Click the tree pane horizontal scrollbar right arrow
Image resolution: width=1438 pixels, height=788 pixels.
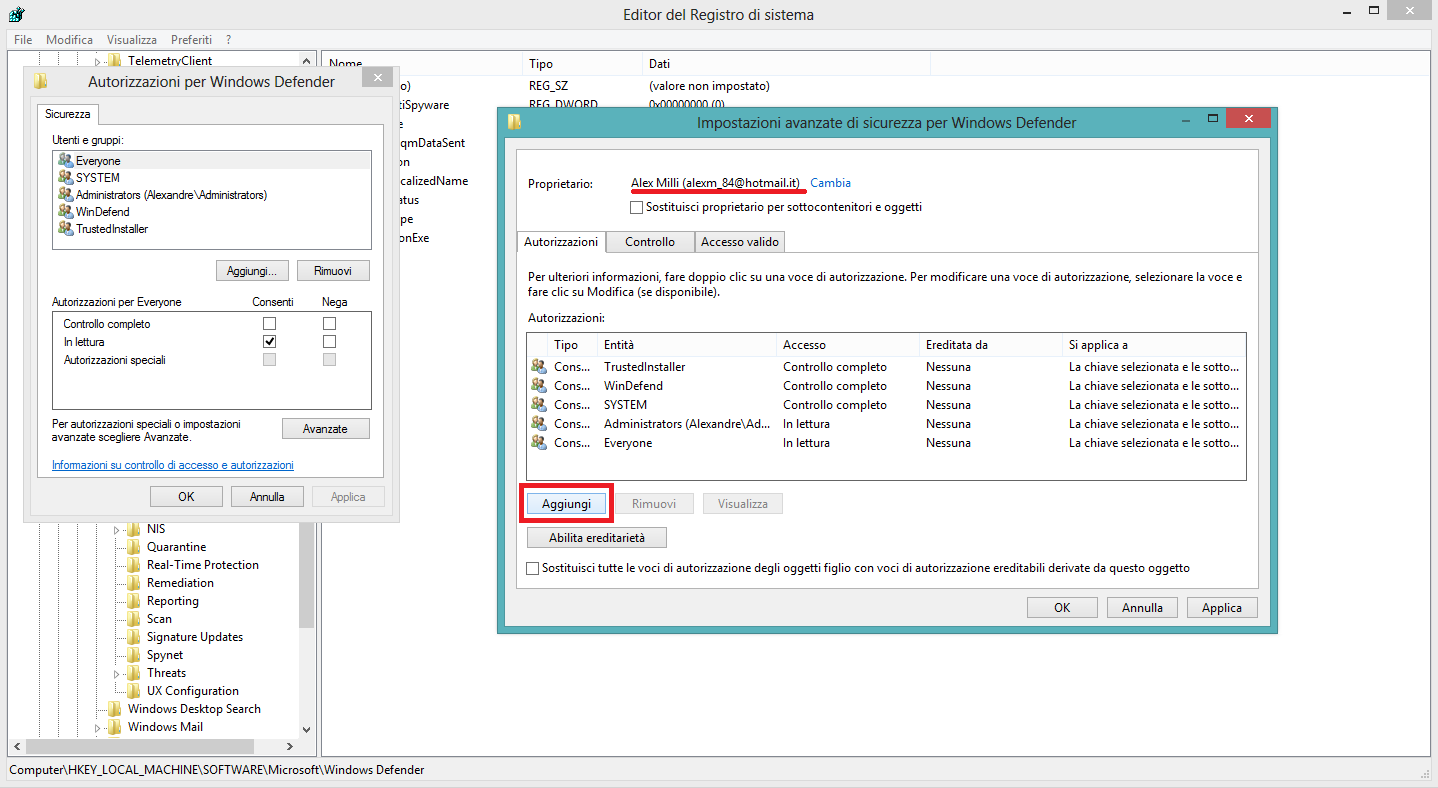point(290,746)
